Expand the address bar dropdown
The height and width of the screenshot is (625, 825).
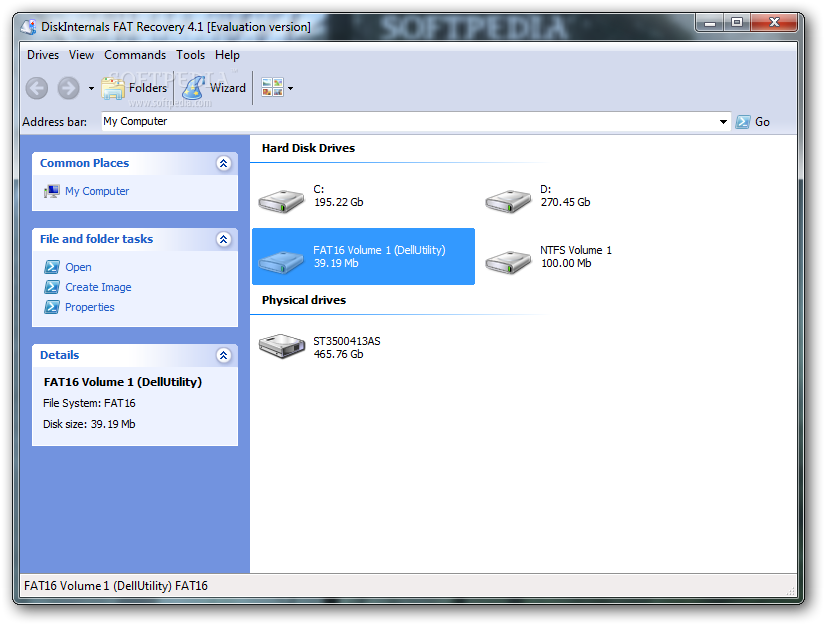(x=723, y=122)
